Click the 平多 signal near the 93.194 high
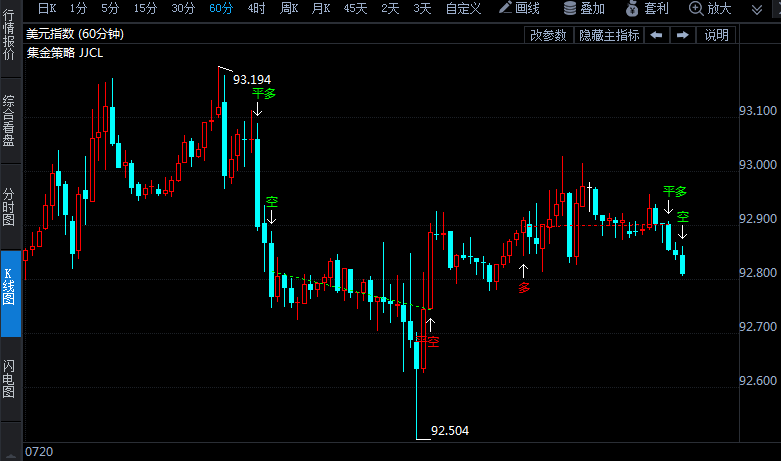The width and height of the screenshot is (781, 461). [x=263, y=94]
